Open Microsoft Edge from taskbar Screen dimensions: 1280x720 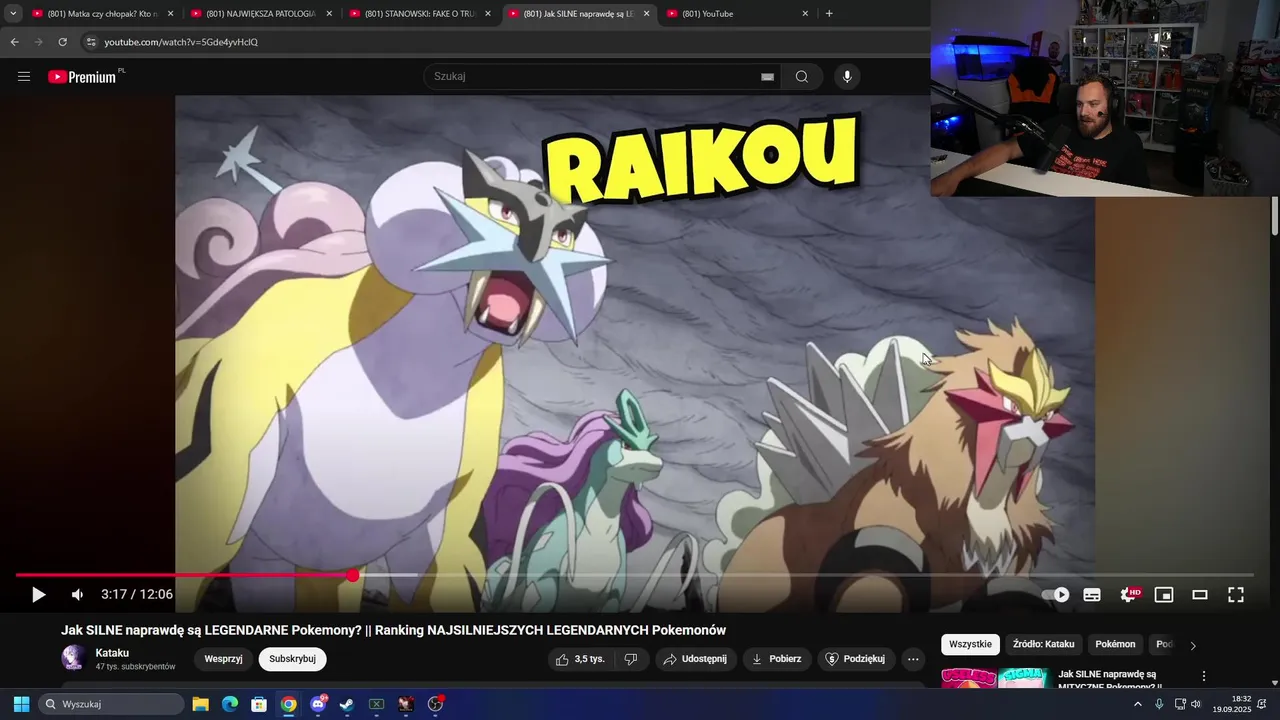(x=230, y=704)
